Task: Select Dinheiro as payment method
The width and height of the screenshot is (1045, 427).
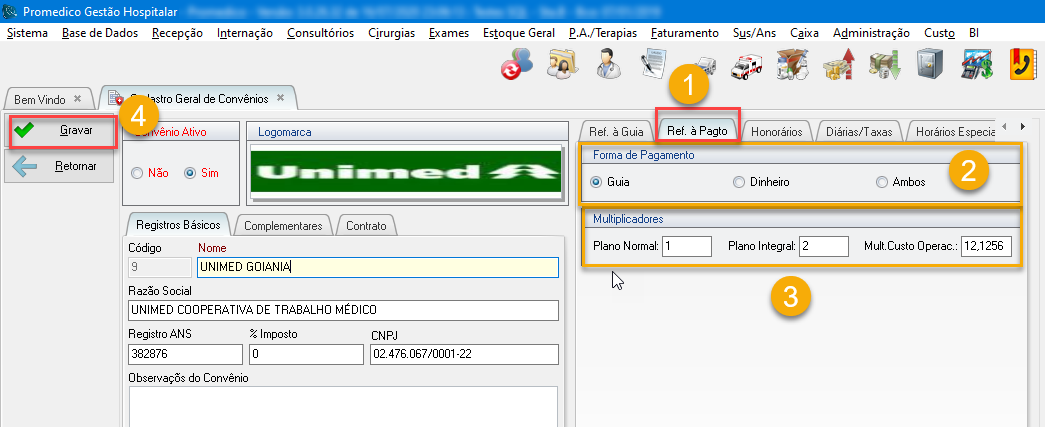Action: click(x=739, y=183)
